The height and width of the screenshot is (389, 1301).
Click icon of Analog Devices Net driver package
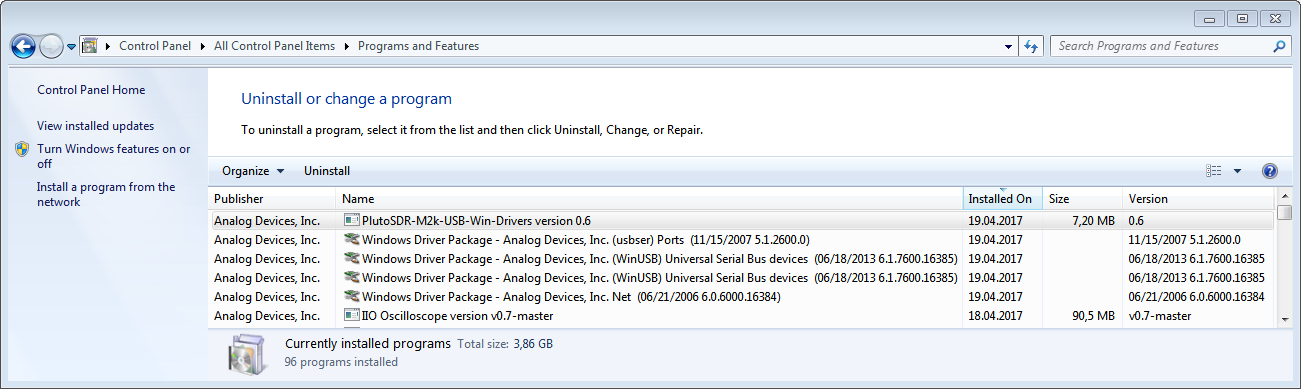pos(351,297)
